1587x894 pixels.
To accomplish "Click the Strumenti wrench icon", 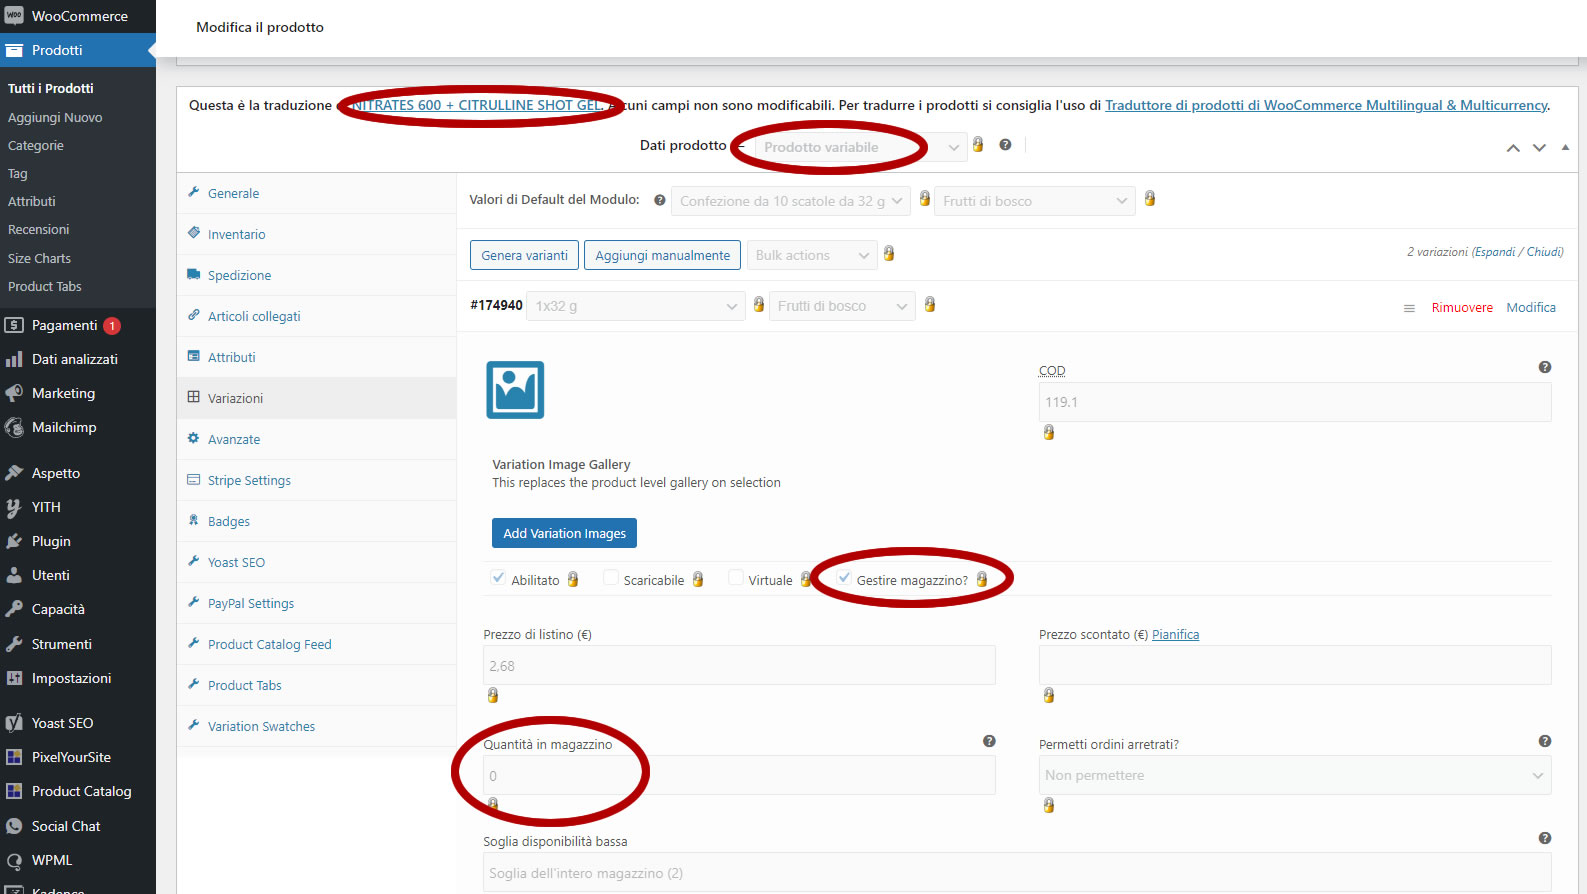I will 14,644.
